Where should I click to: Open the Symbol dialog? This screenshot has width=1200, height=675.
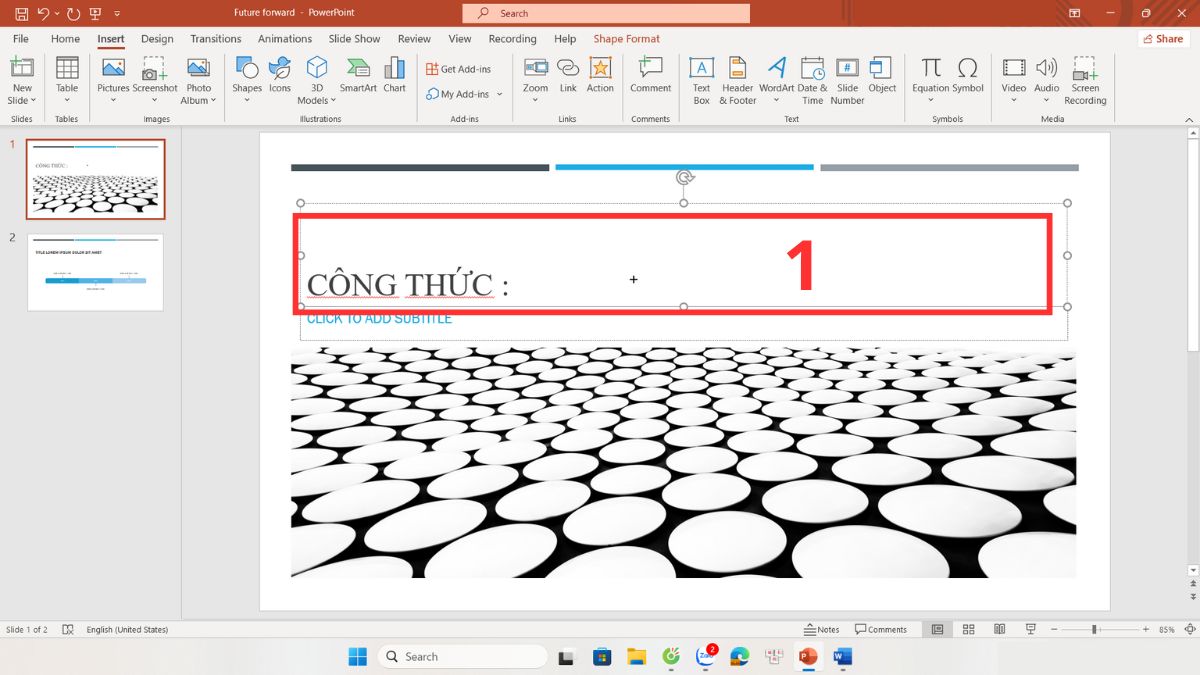pos(968,75)
